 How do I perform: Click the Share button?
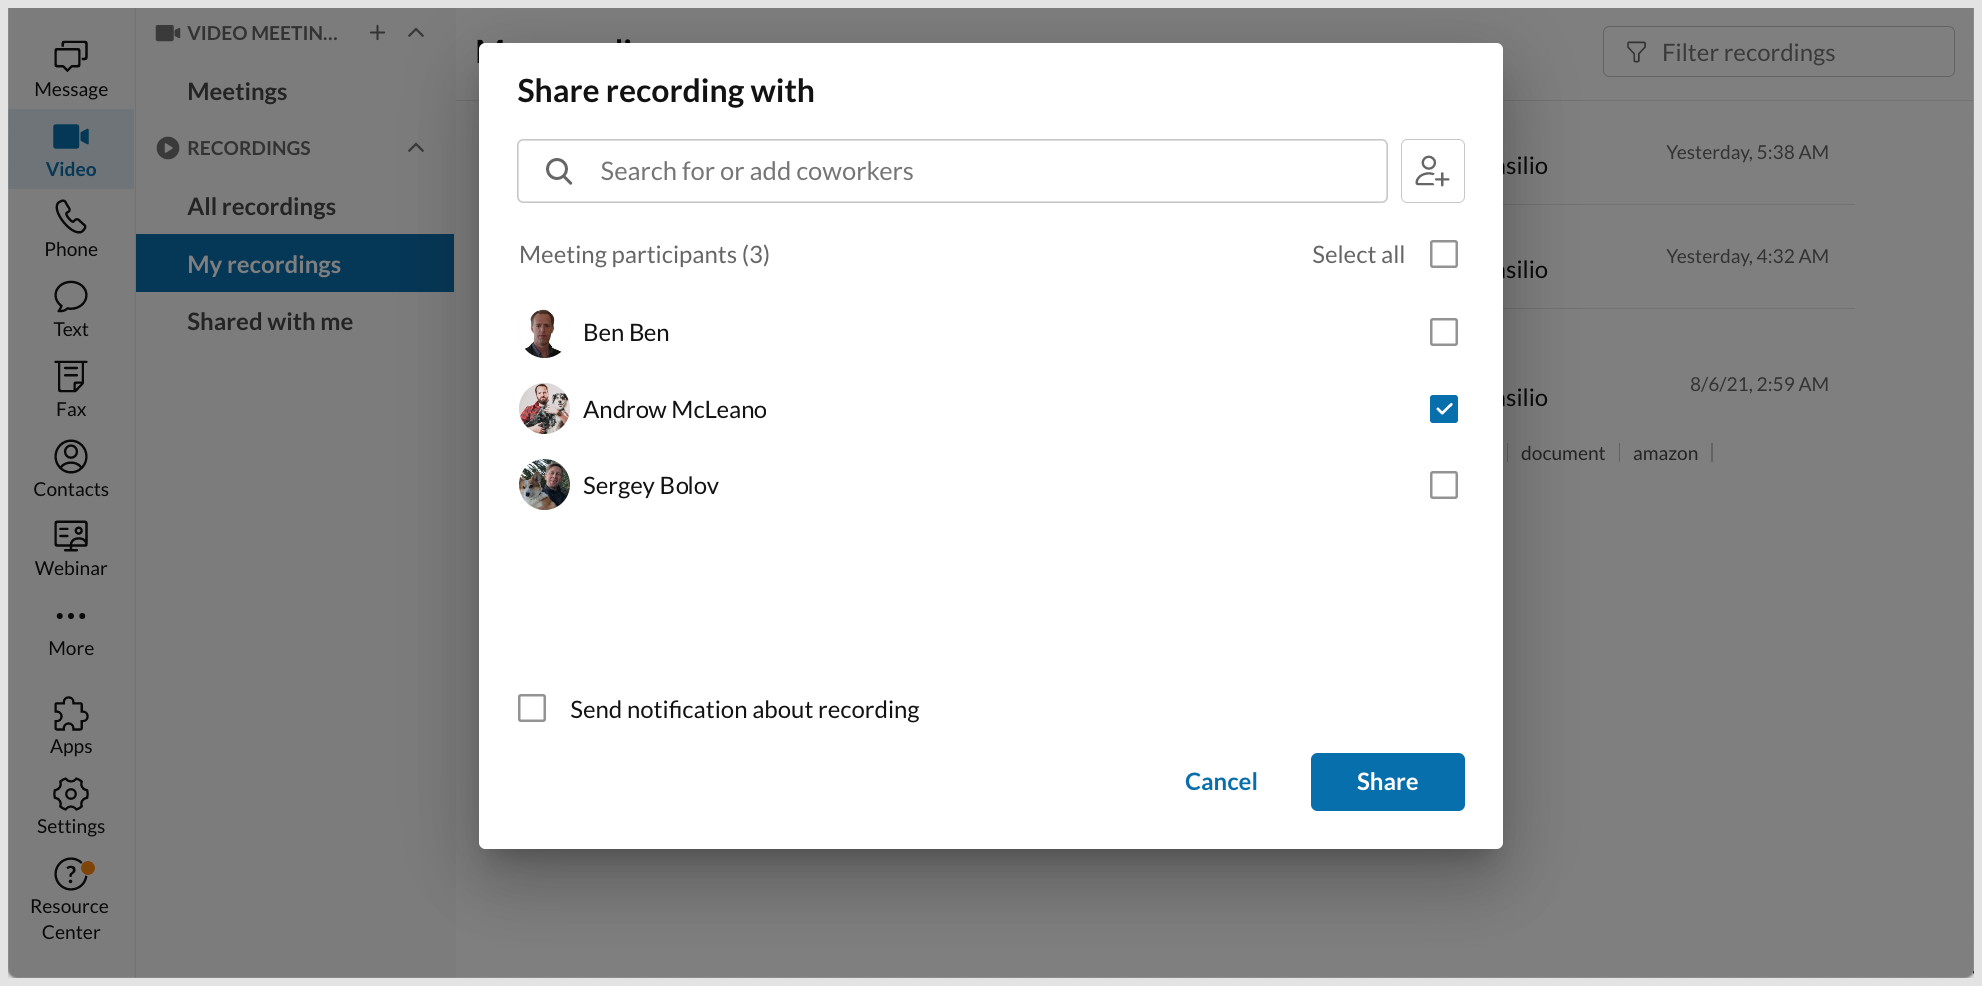click(1387, 781)
